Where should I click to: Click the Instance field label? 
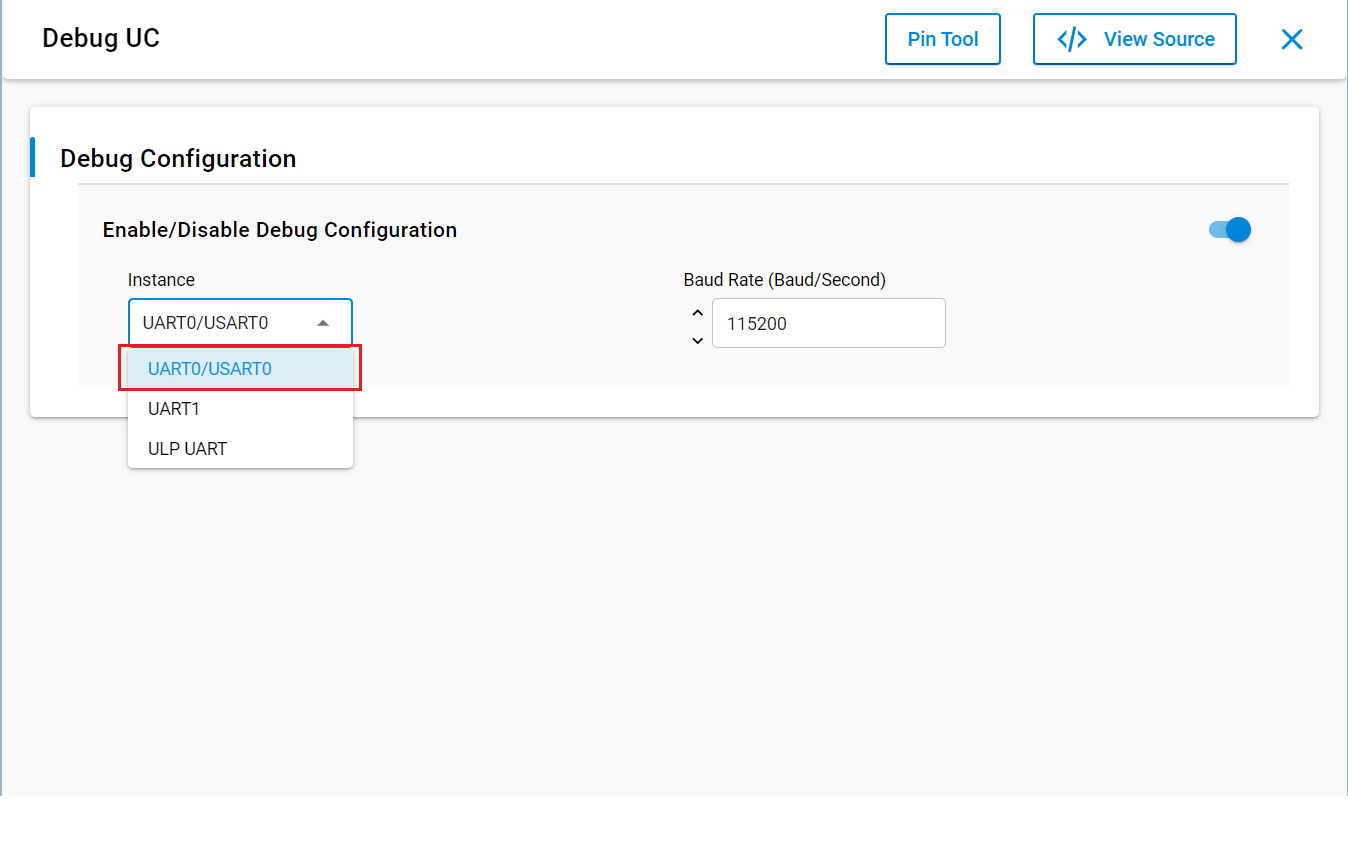pyautogui.click(x=161, y=280)
